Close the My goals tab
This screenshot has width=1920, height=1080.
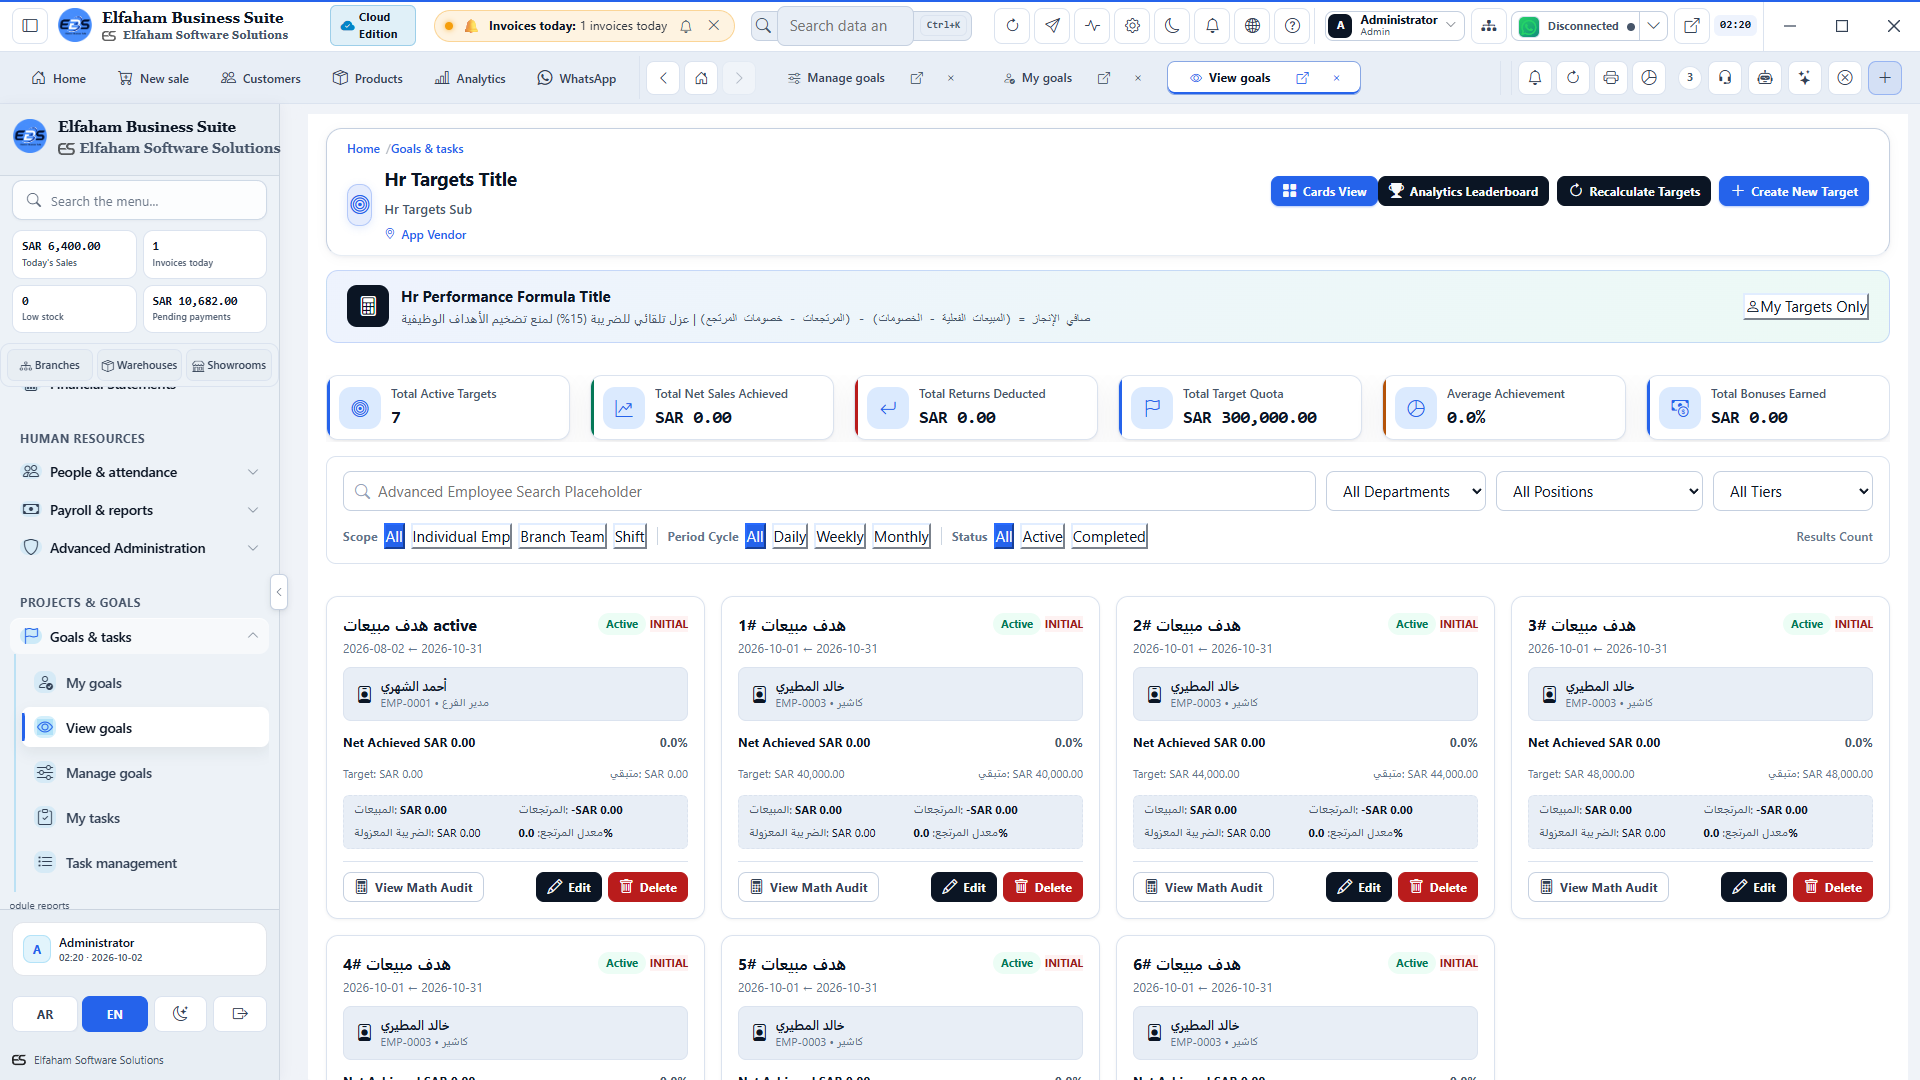(x=1138, y=78)
